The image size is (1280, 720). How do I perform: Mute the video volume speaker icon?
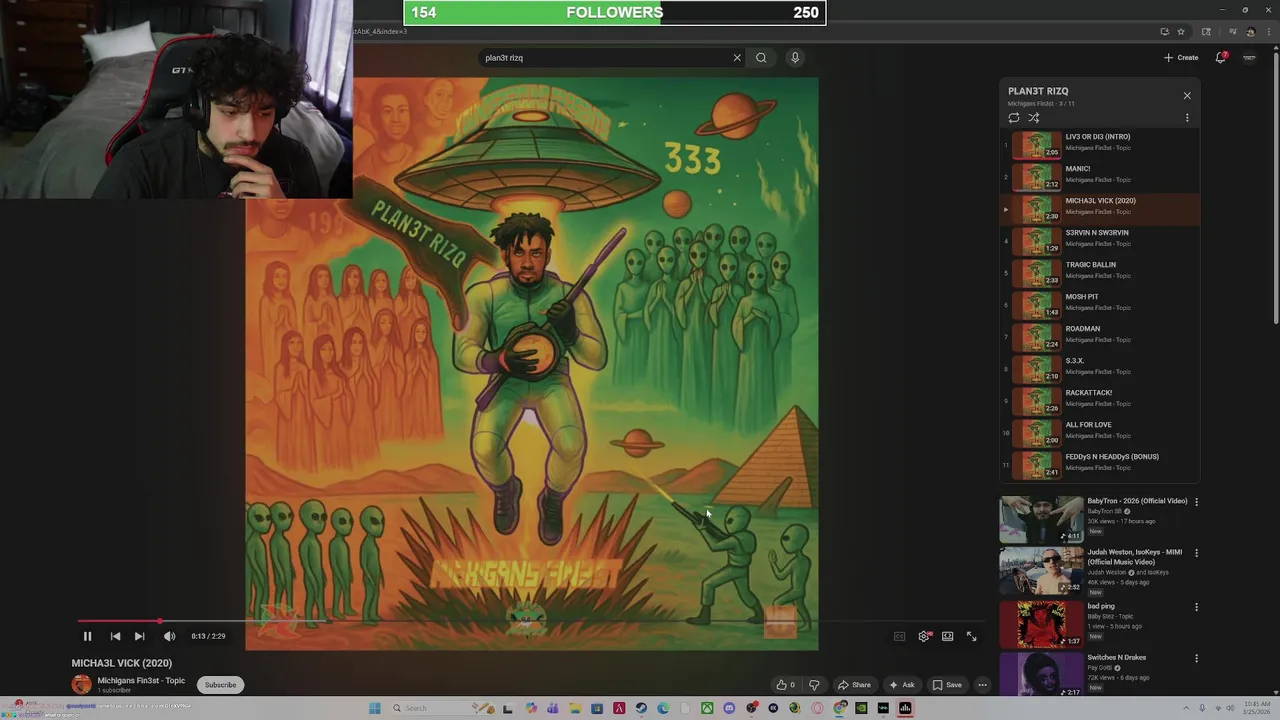point(169,636)
